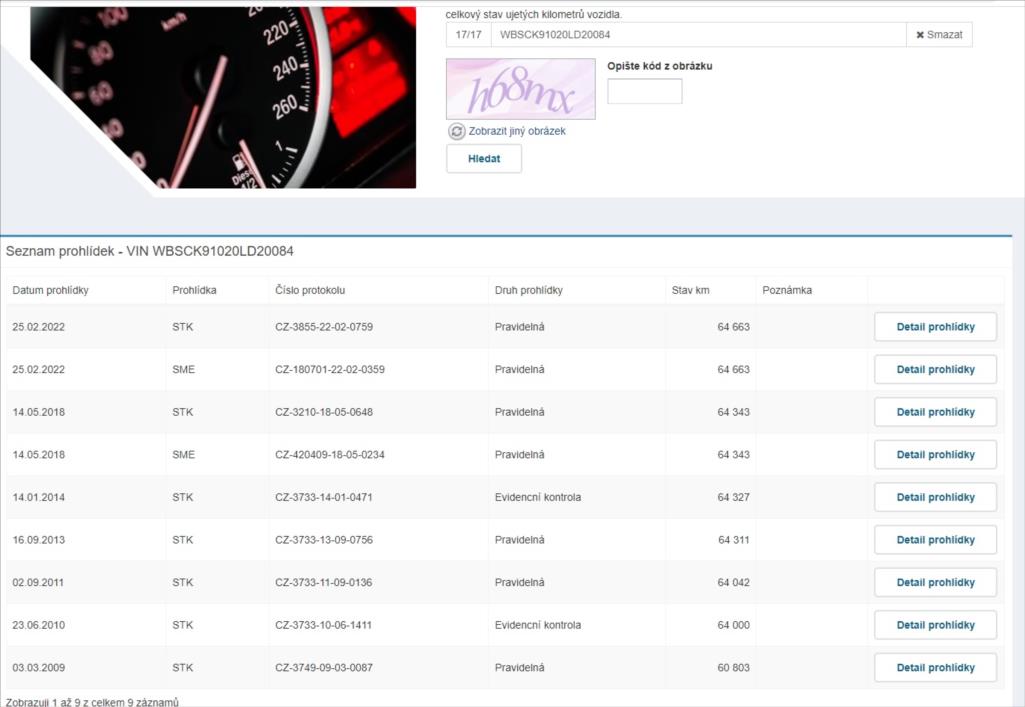Open detail for SME inspection 25.02.2022
Screen dimensions: 1025x707
pos(935,370)
